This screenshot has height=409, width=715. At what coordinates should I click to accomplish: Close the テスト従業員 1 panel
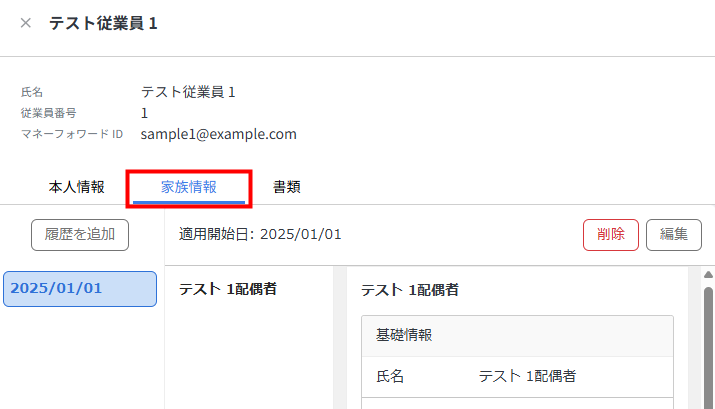point(26,23)
